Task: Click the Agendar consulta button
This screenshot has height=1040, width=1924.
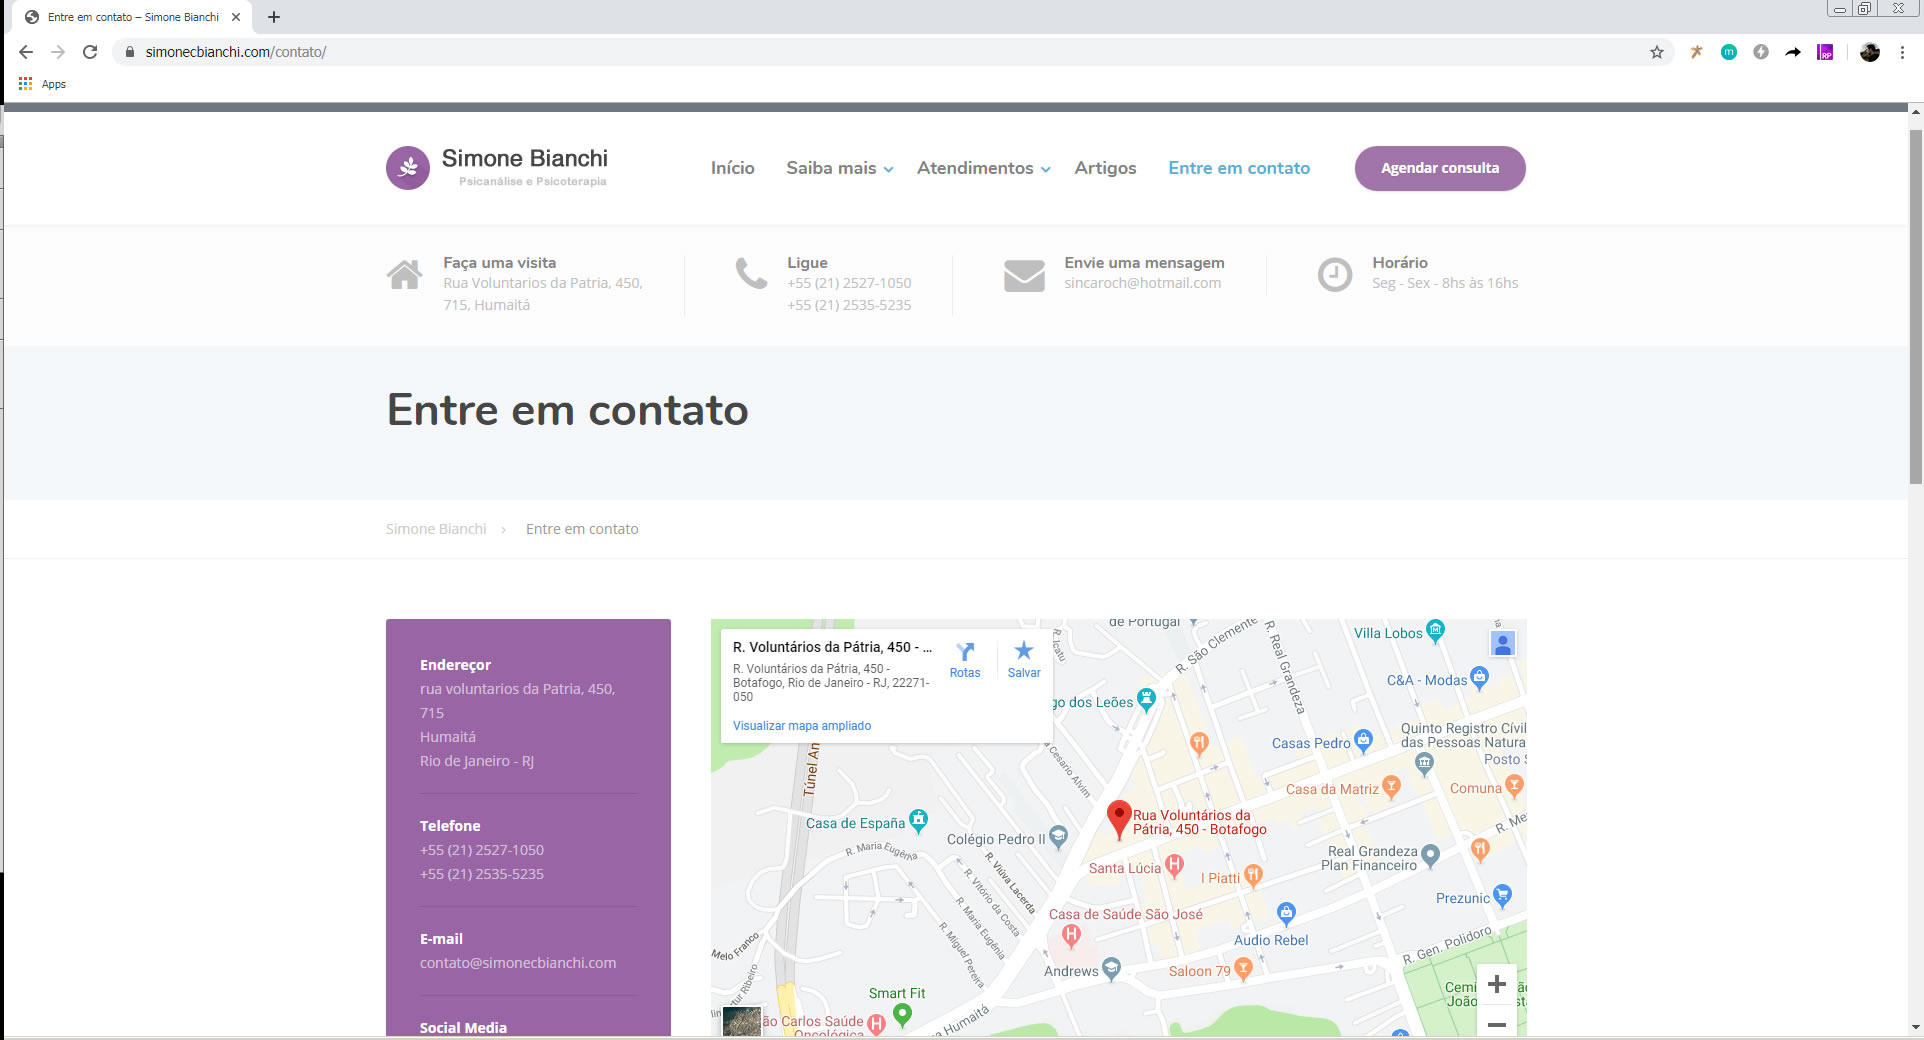Action: [x=1440, y=168]
